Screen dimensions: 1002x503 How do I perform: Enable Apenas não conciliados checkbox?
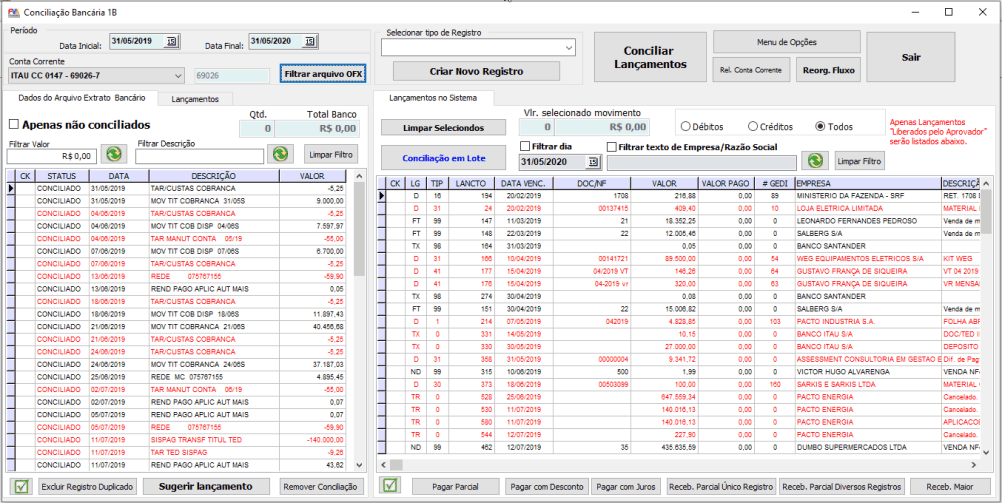pyautogui.click(x=14, y=125)
